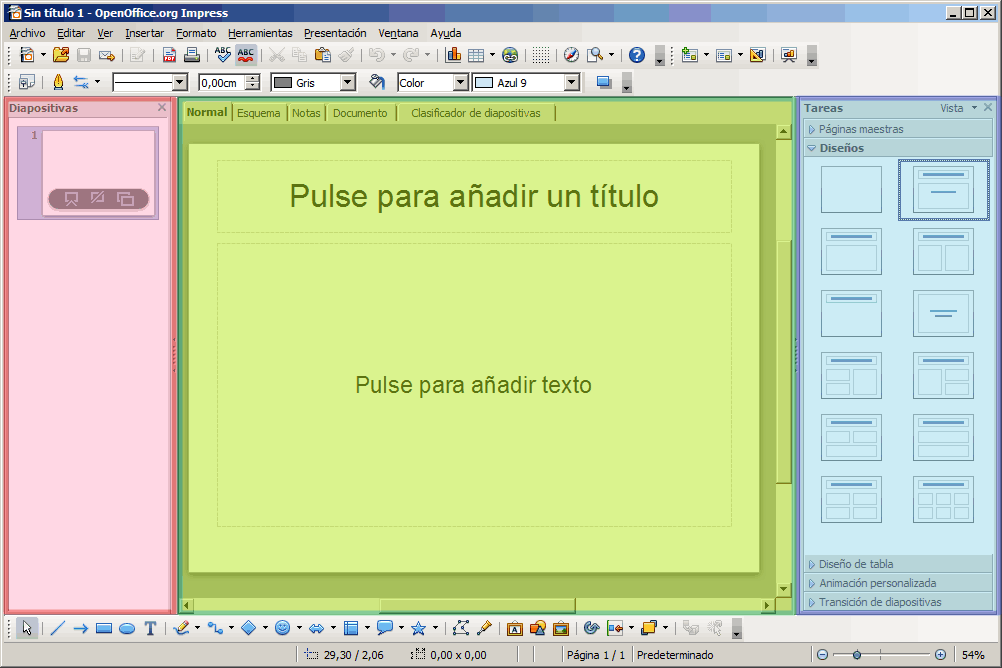
Task: Insert a chart from the toolbar
Action: (453, 55)
